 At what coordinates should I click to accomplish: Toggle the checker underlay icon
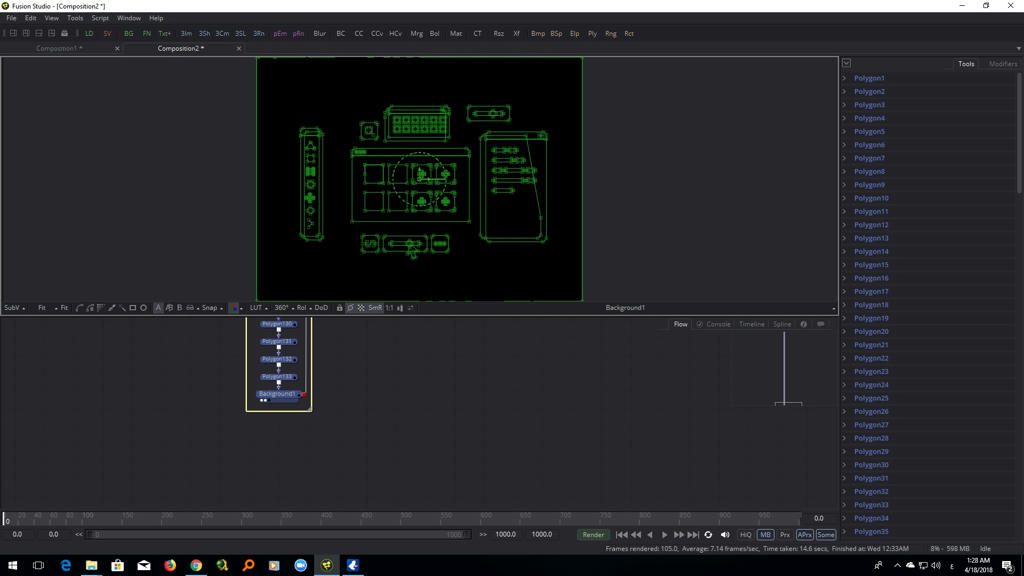coord(361,308)
